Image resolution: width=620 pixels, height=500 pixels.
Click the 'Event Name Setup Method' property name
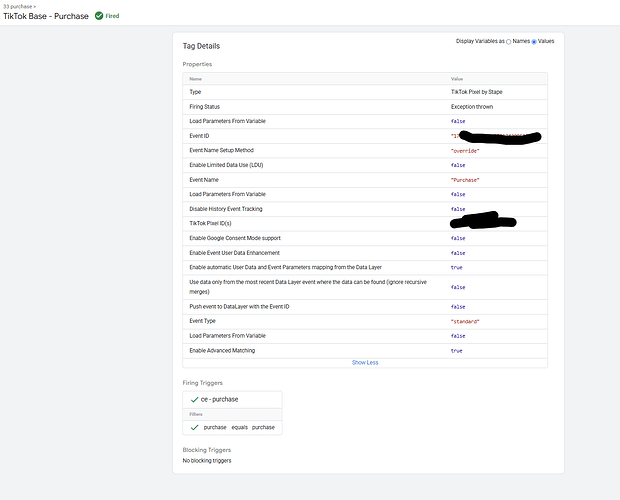pyautogui.click(x=221, y=150)
